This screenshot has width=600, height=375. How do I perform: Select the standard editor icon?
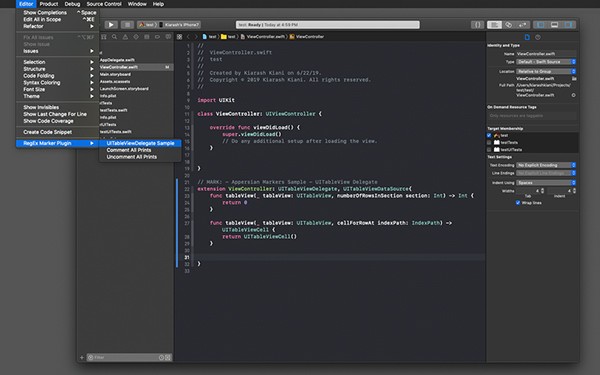coord(494,25)
